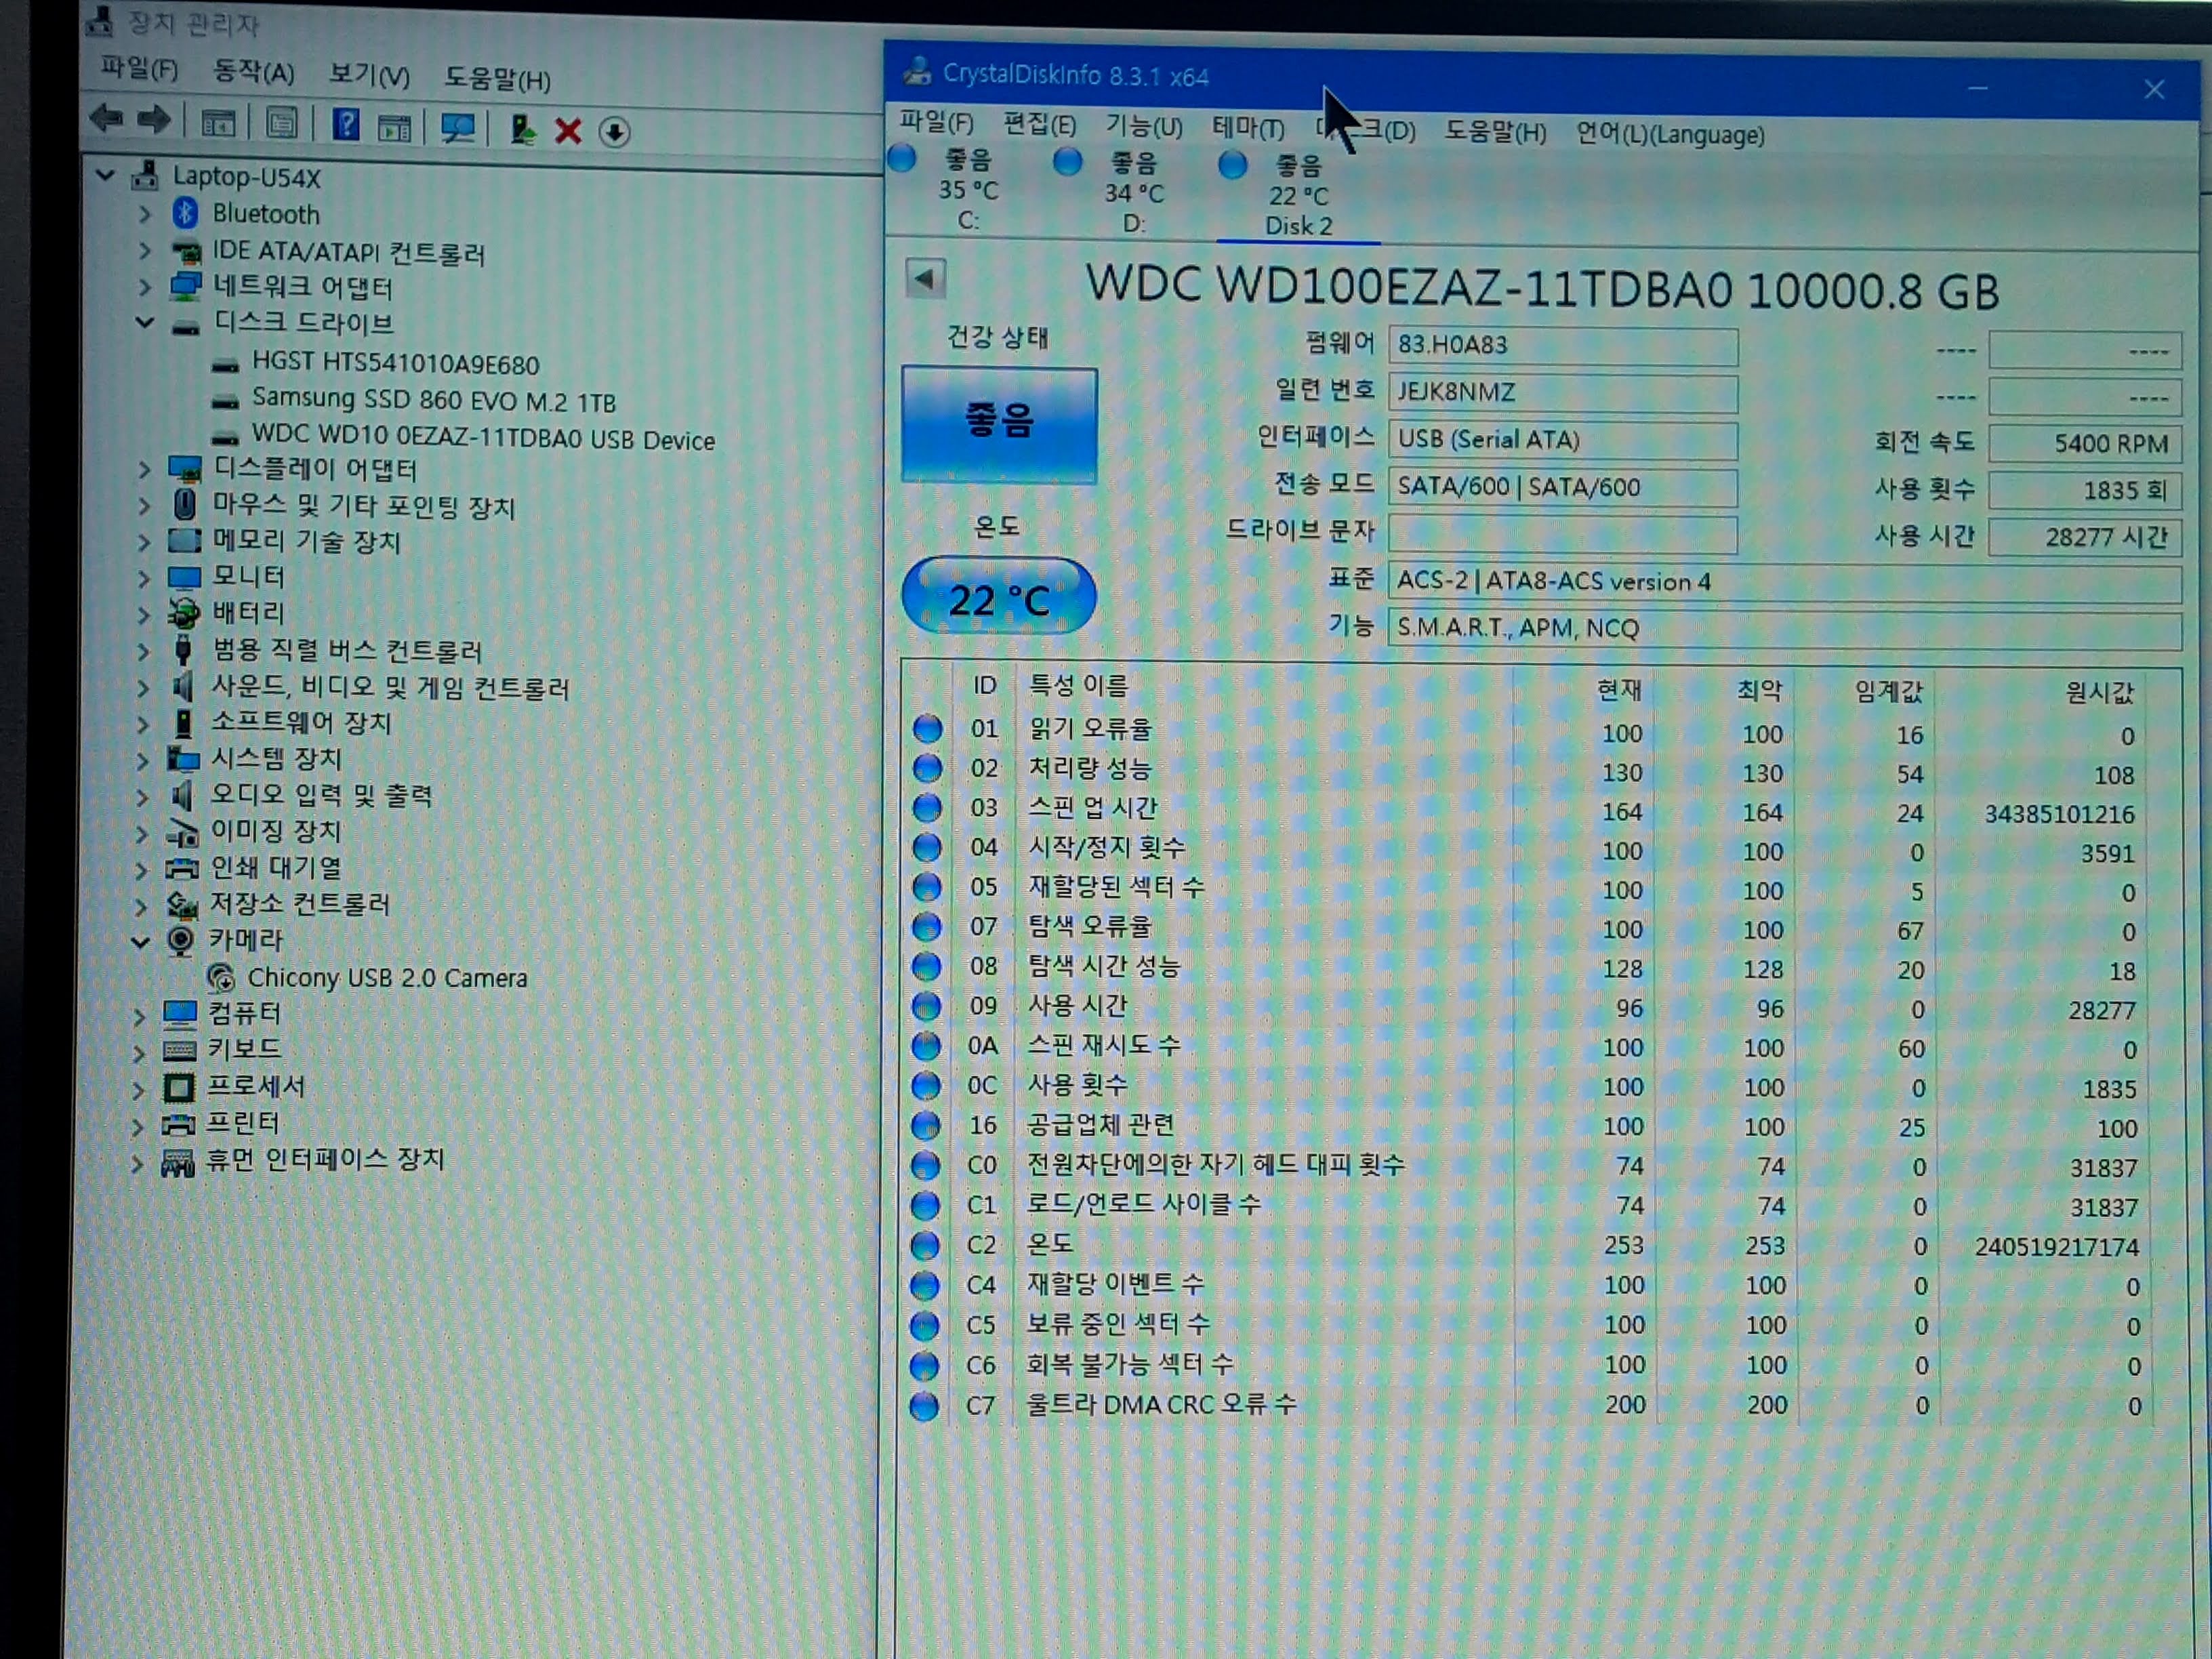2212x1659 pixels.
Task: Click the Chicony USB 2.0 Camera device icon
Action: tap(220, 977)
